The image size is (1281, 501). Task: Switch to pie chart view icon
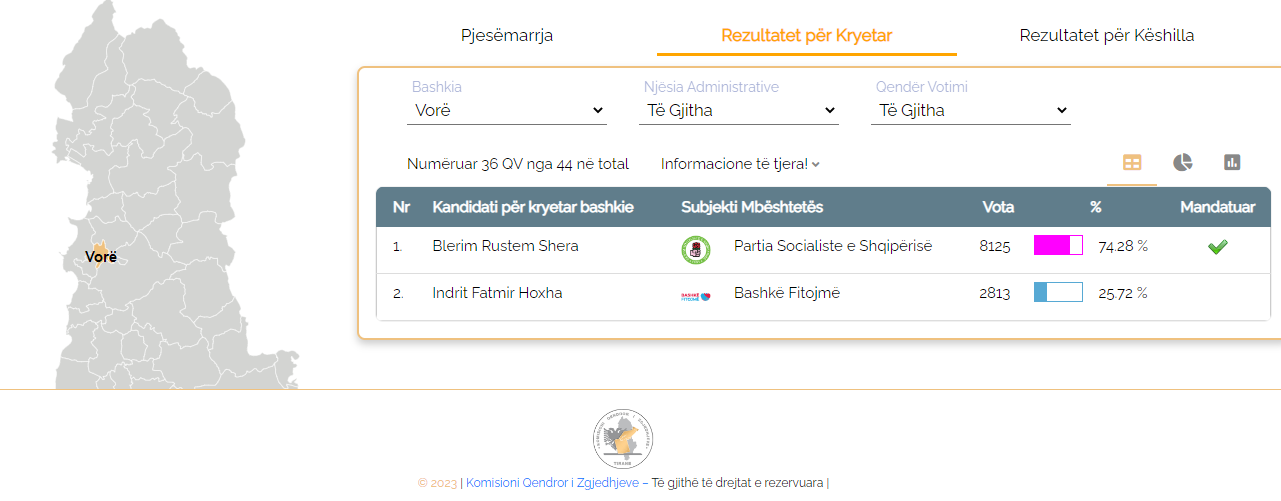click(x=1183, y=163)
